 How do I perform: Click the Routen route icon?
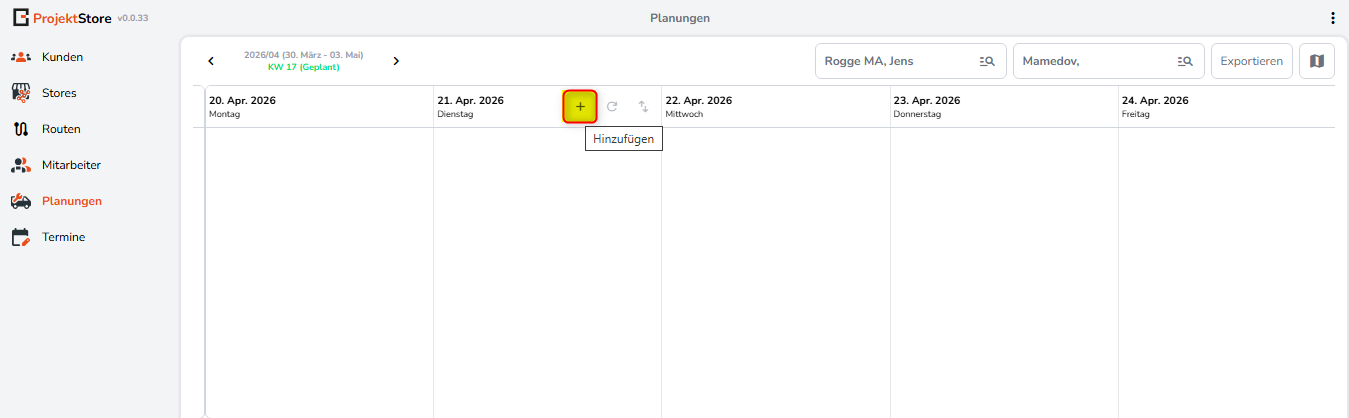(21, 129)
